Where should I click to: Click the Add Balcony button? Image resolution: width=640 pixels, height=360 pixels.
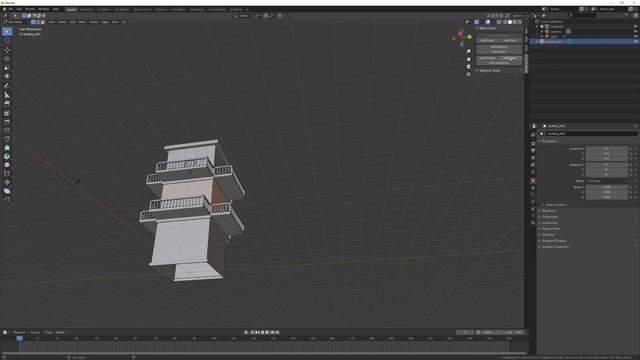[x=499, y=47]
